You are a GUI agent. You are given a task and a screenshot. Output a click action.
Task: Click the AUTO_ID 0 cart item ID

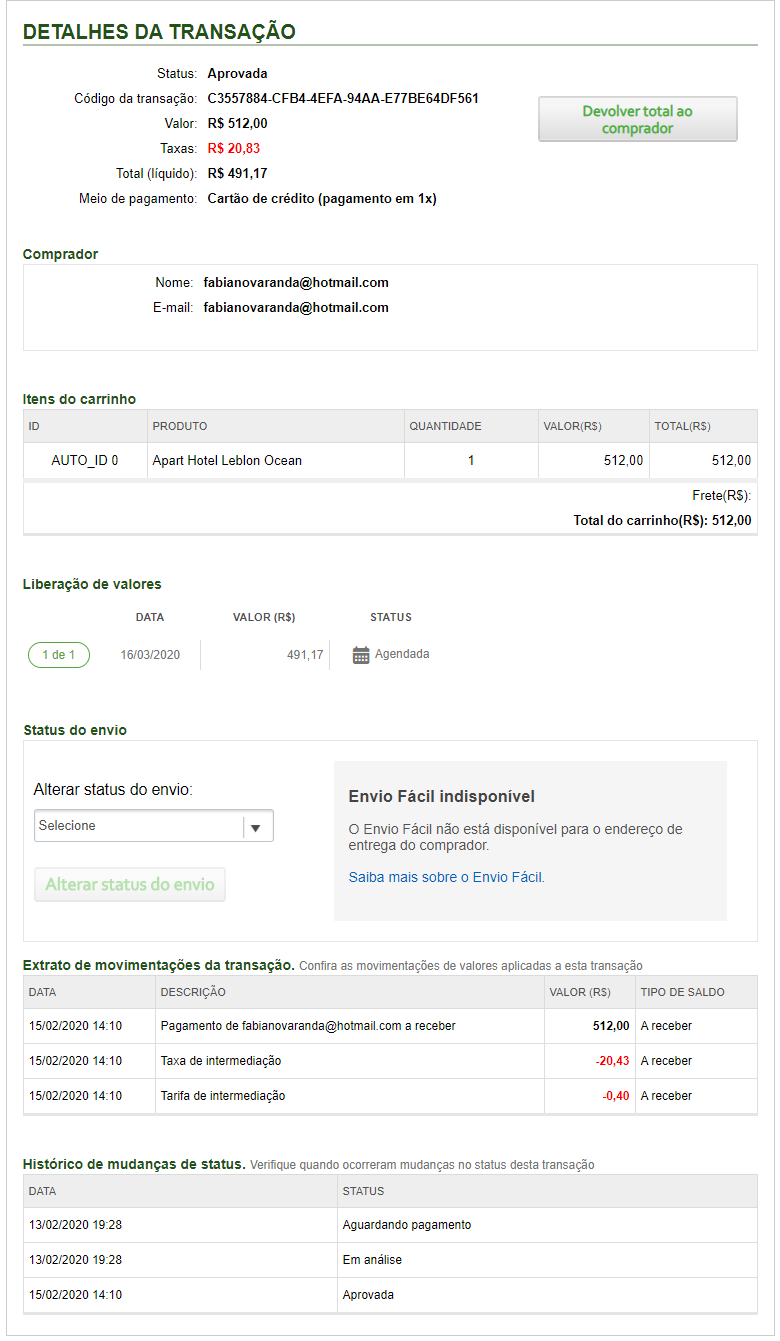click(x=85, y=461)
